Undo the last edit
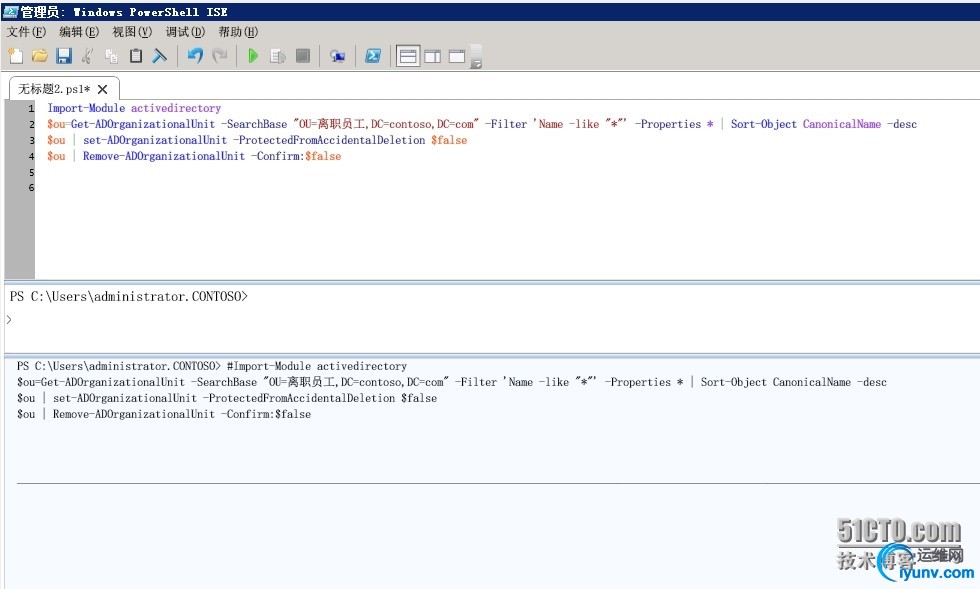 click(x=195, y=56)
